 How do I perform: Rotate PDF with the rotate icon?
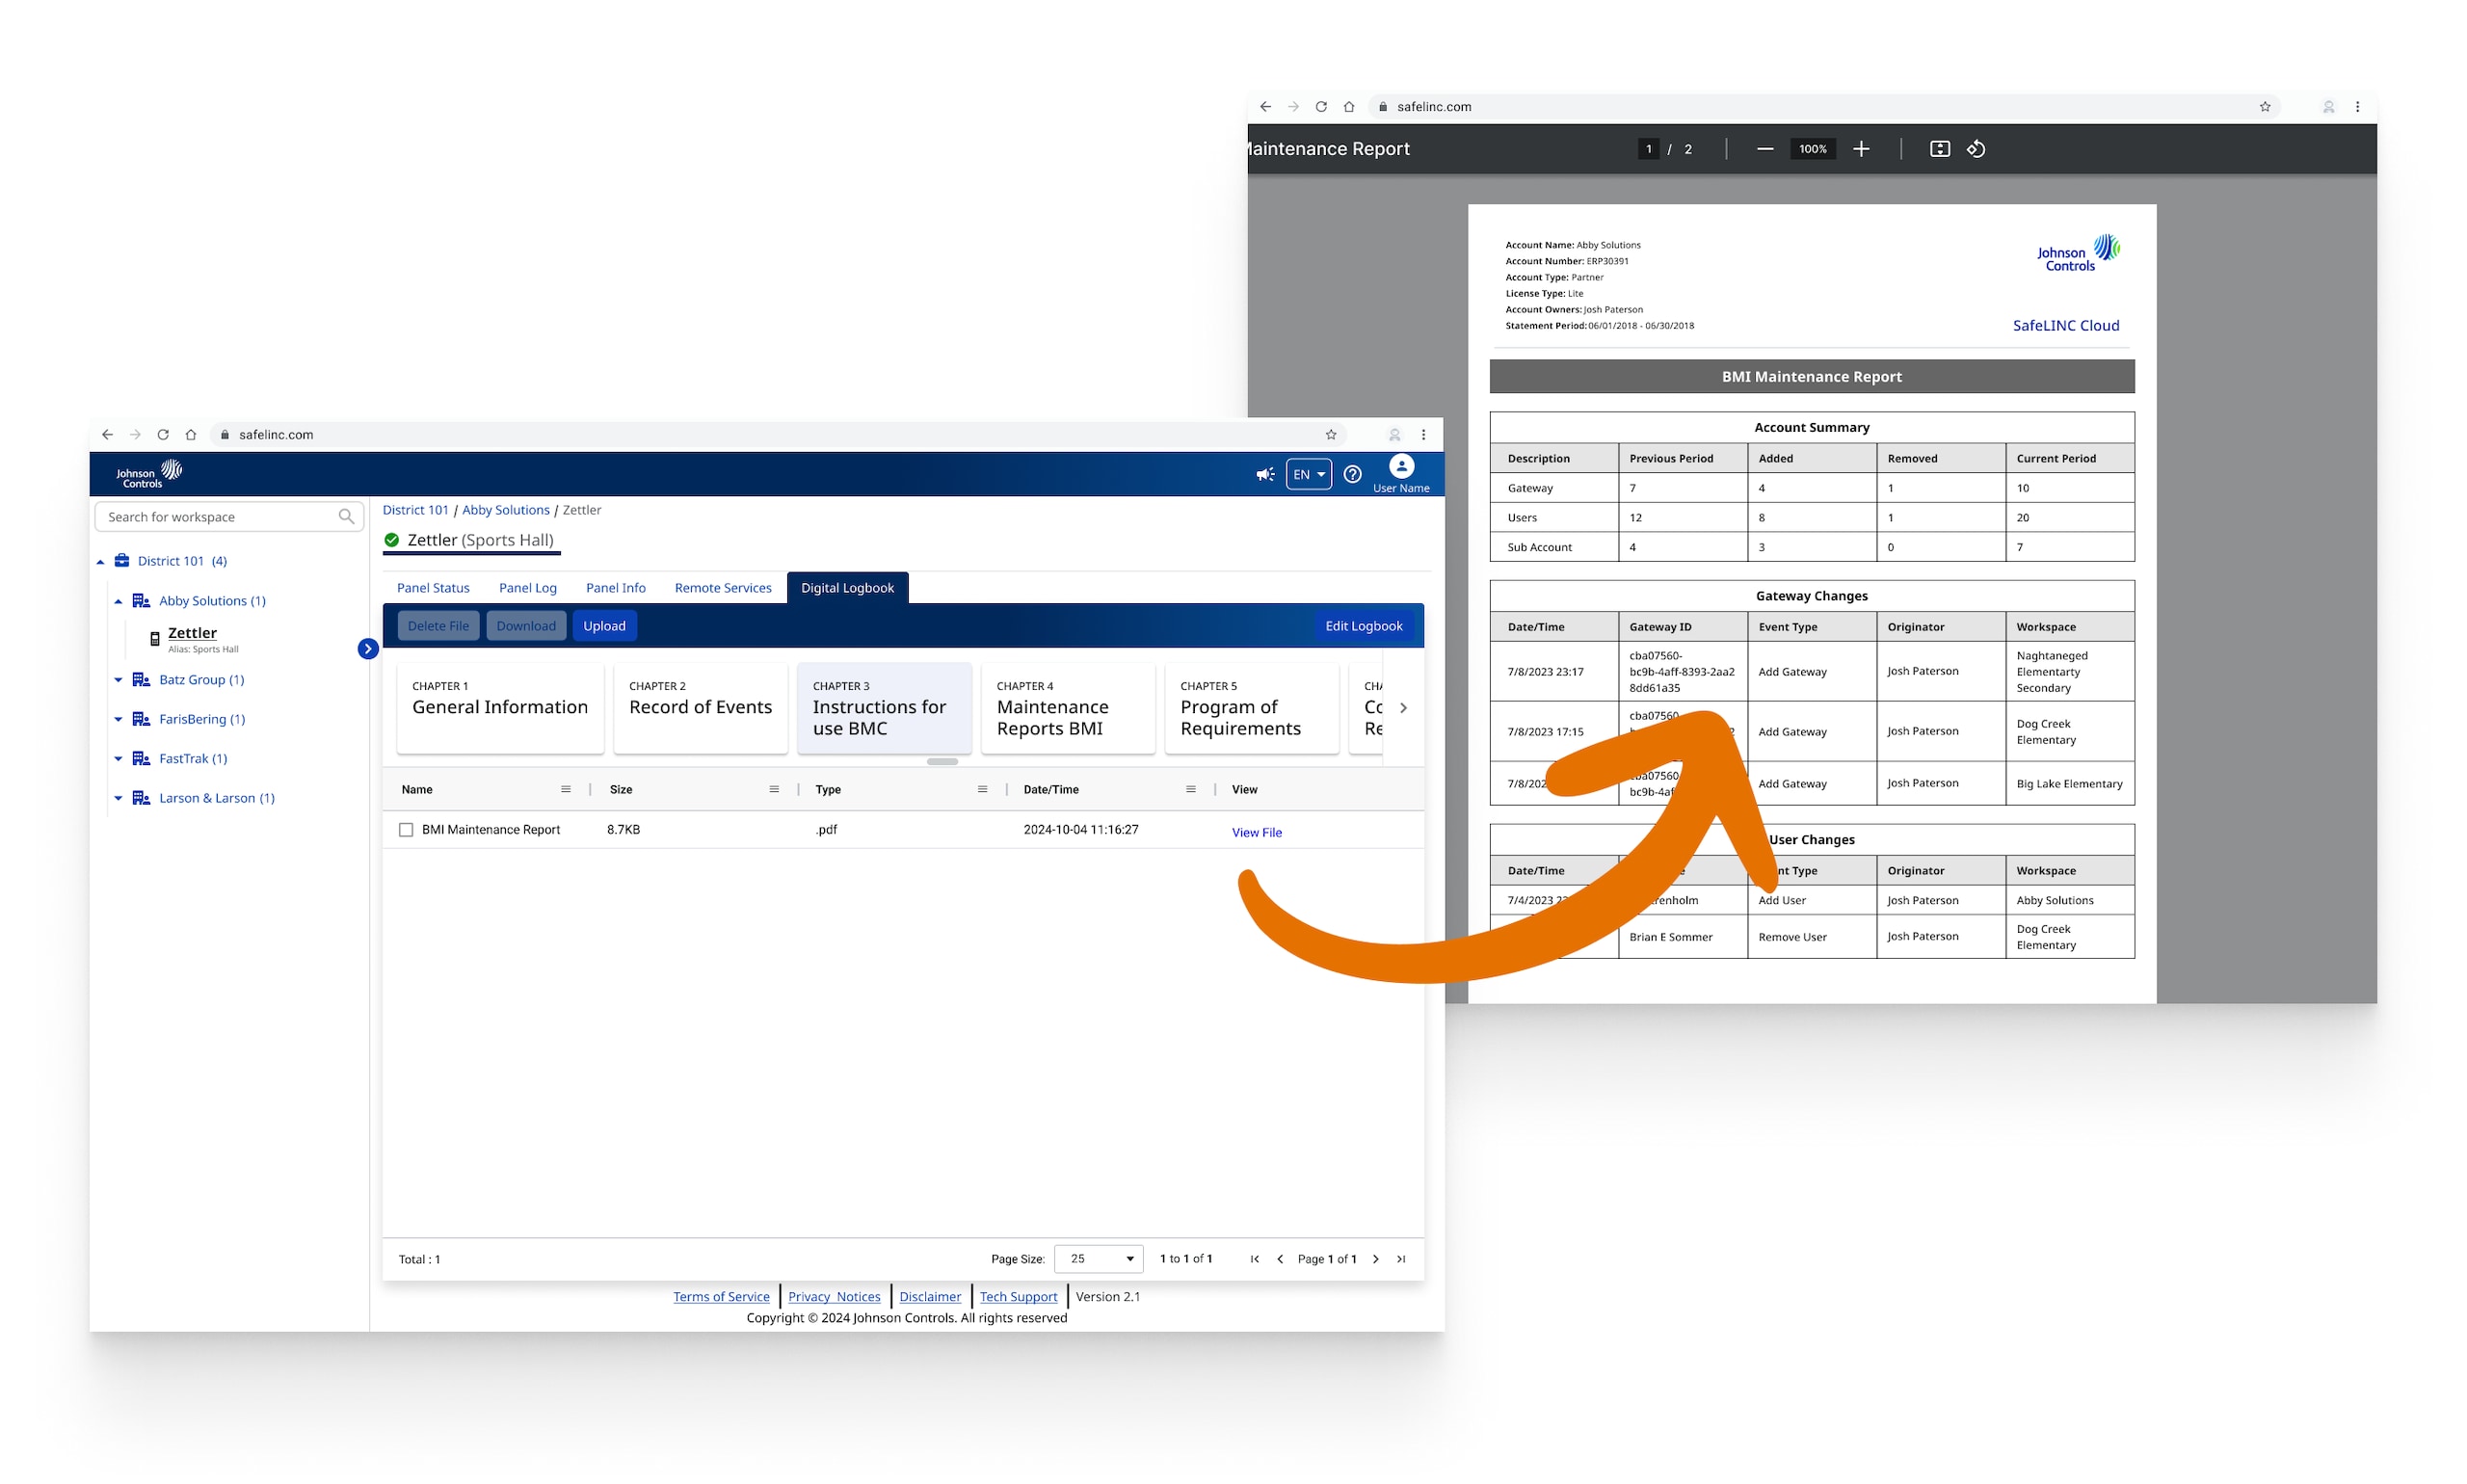point(1976,149)
